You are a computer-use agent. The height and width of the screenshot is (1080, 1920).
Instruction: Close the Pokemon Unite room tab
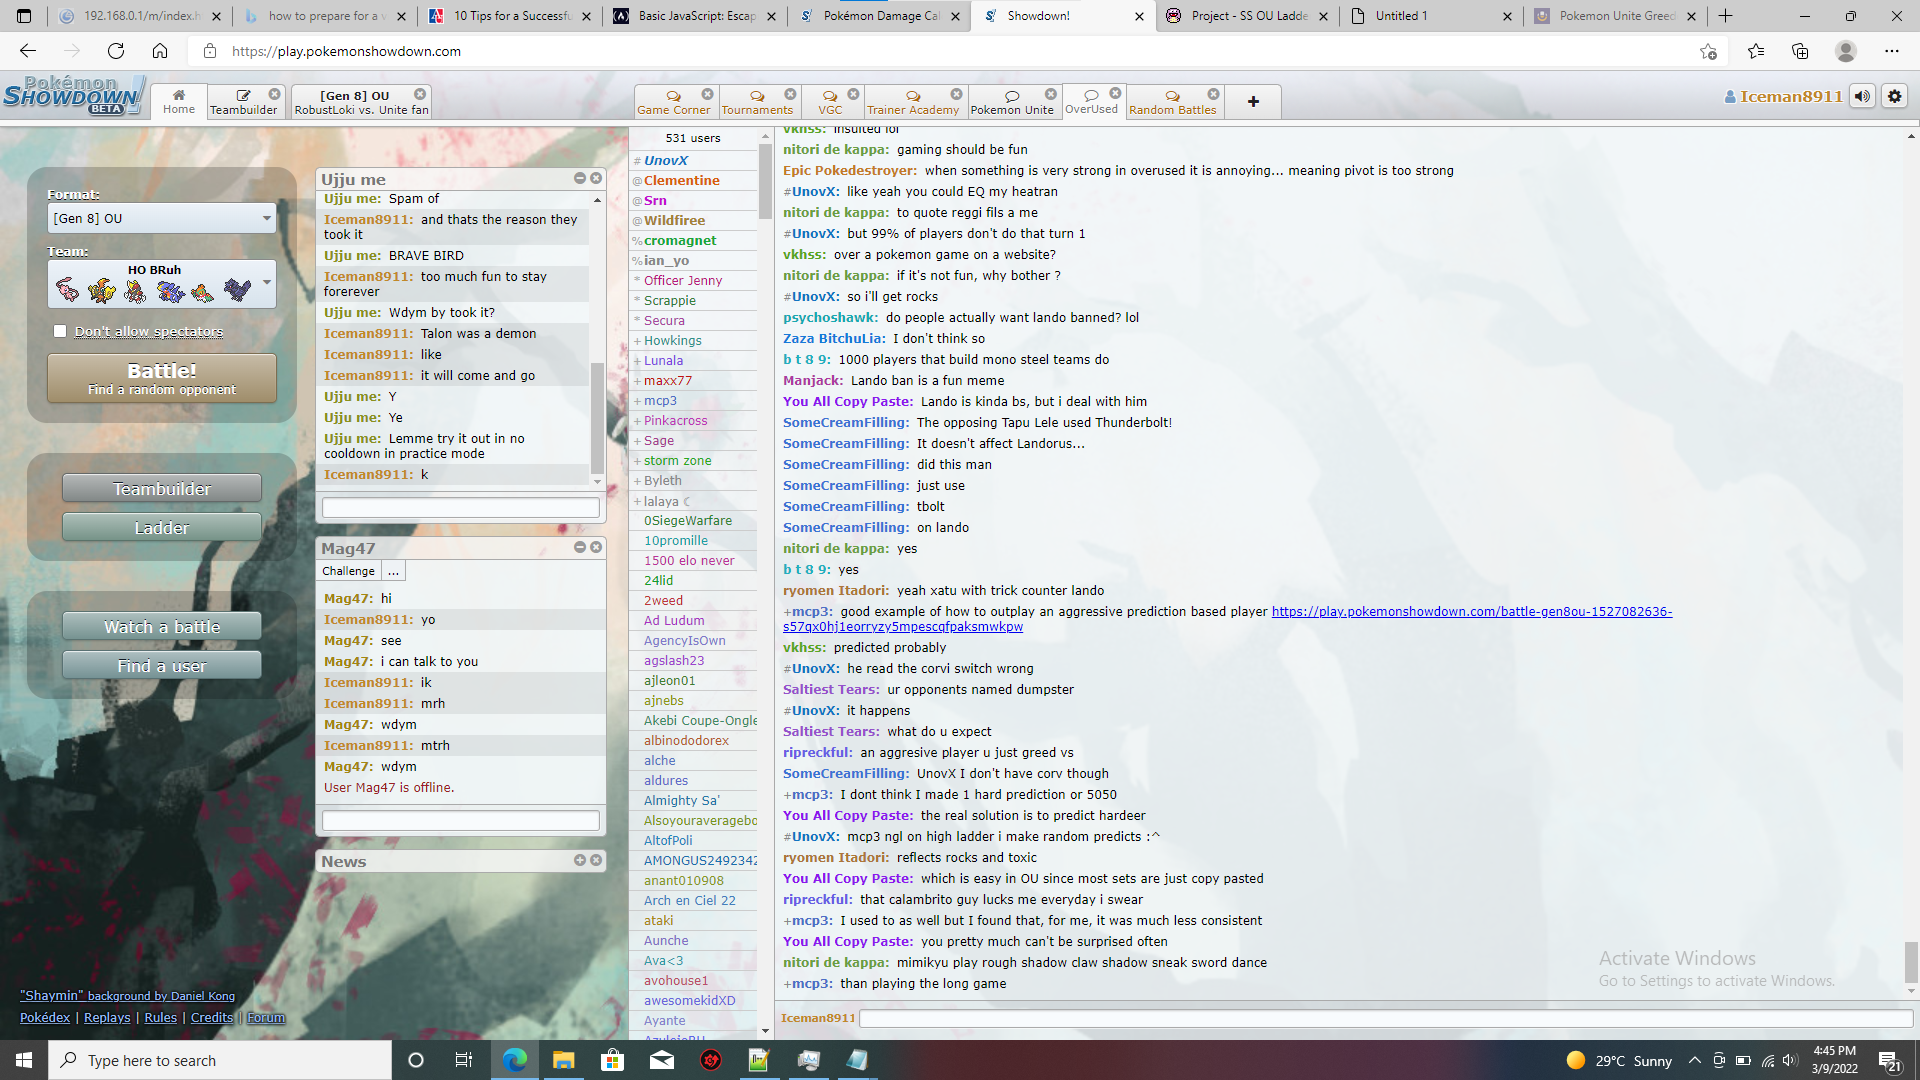pos(1051,94)
